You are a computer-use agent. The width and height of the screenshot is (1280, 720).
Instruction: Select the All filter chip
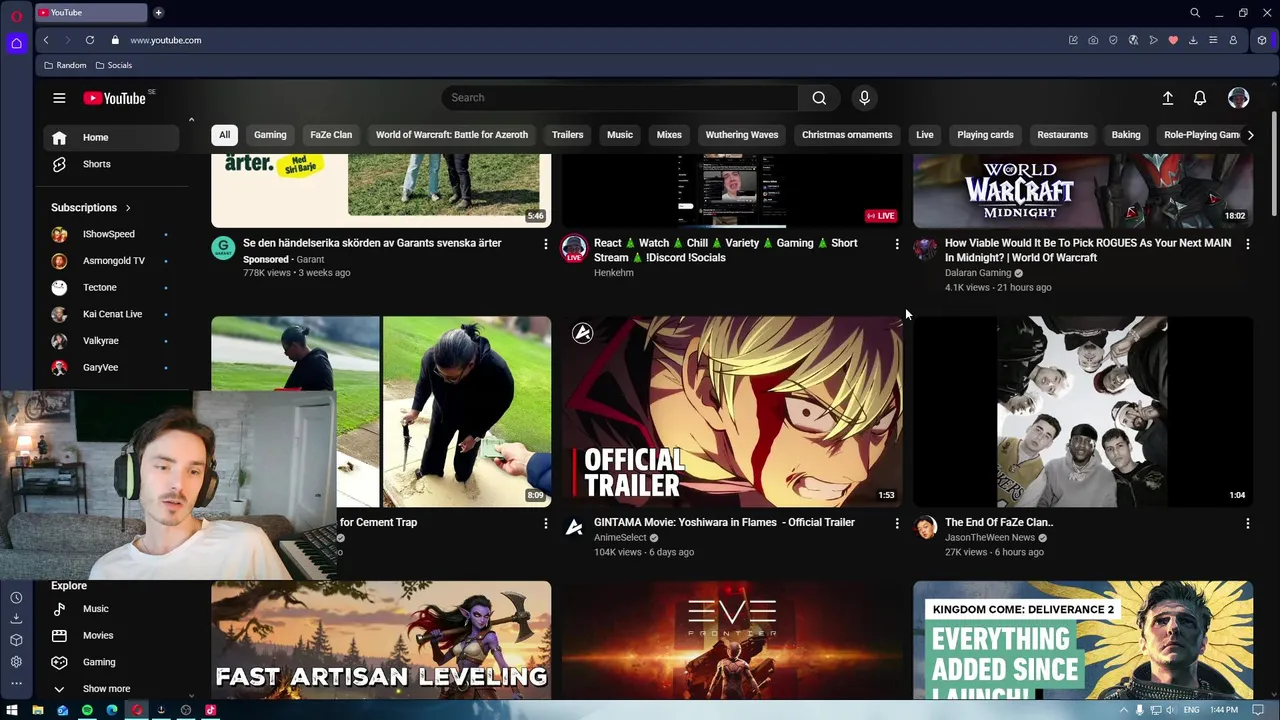224,135
